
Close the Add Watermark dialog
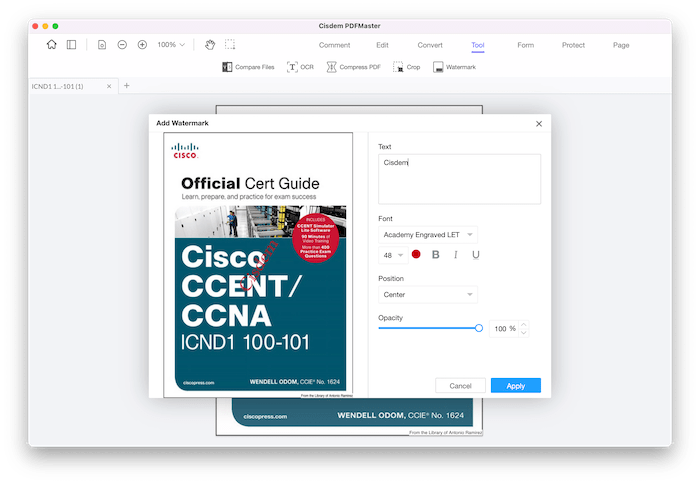point(539,124)
